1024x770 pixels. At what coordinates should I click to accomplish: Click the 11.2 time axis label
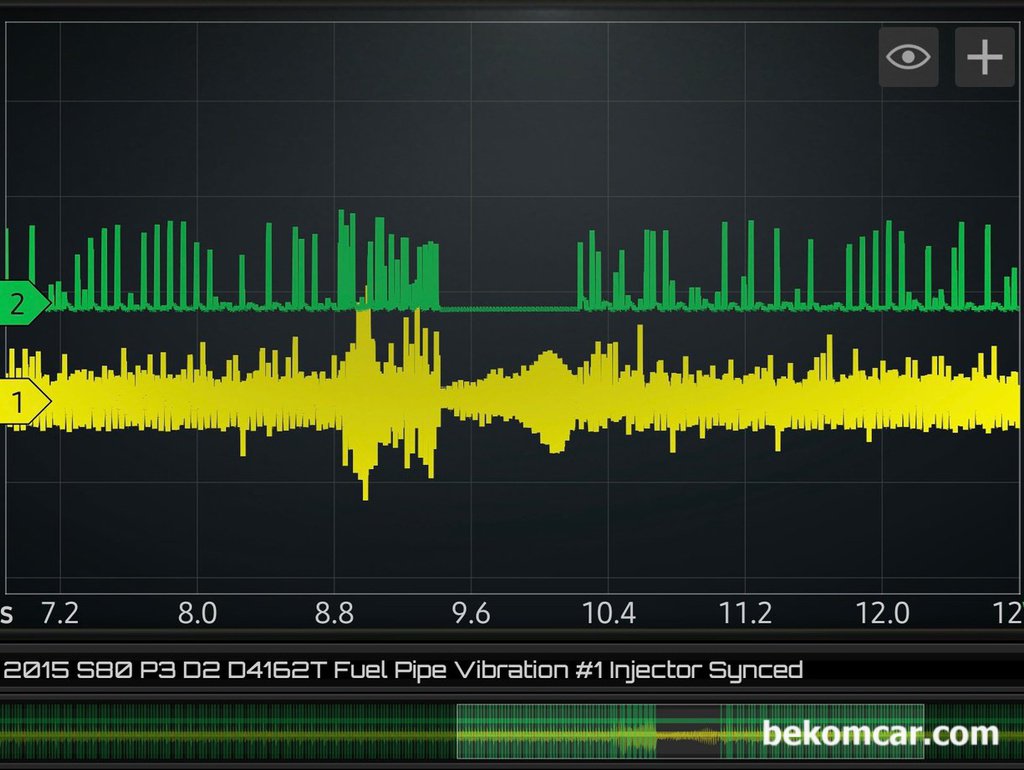(x=746, y=613)
